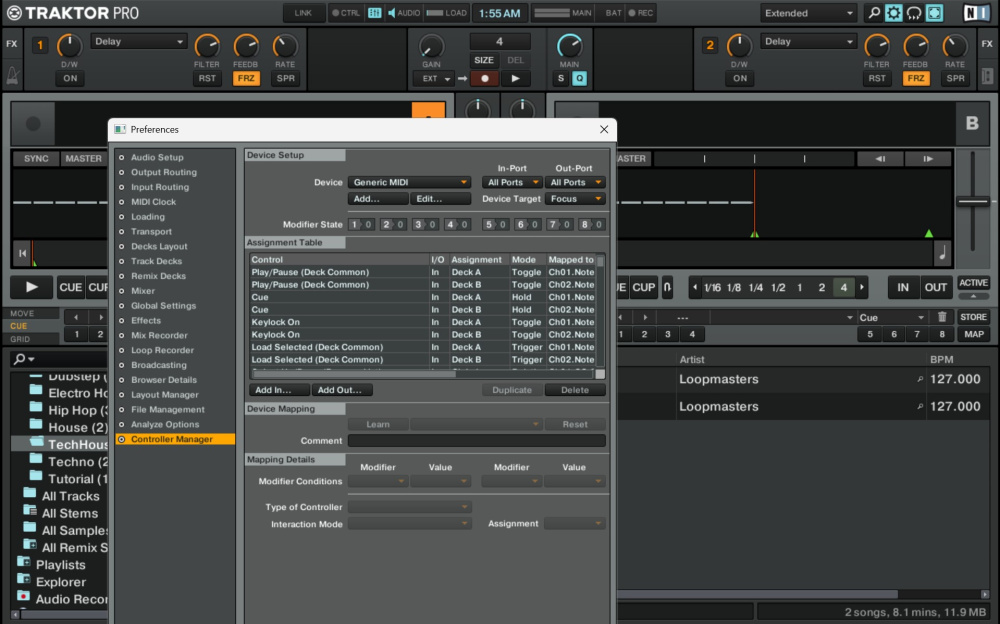Click the metronome icon on the left
1000x624 pixels.
[x=11, y=76]
